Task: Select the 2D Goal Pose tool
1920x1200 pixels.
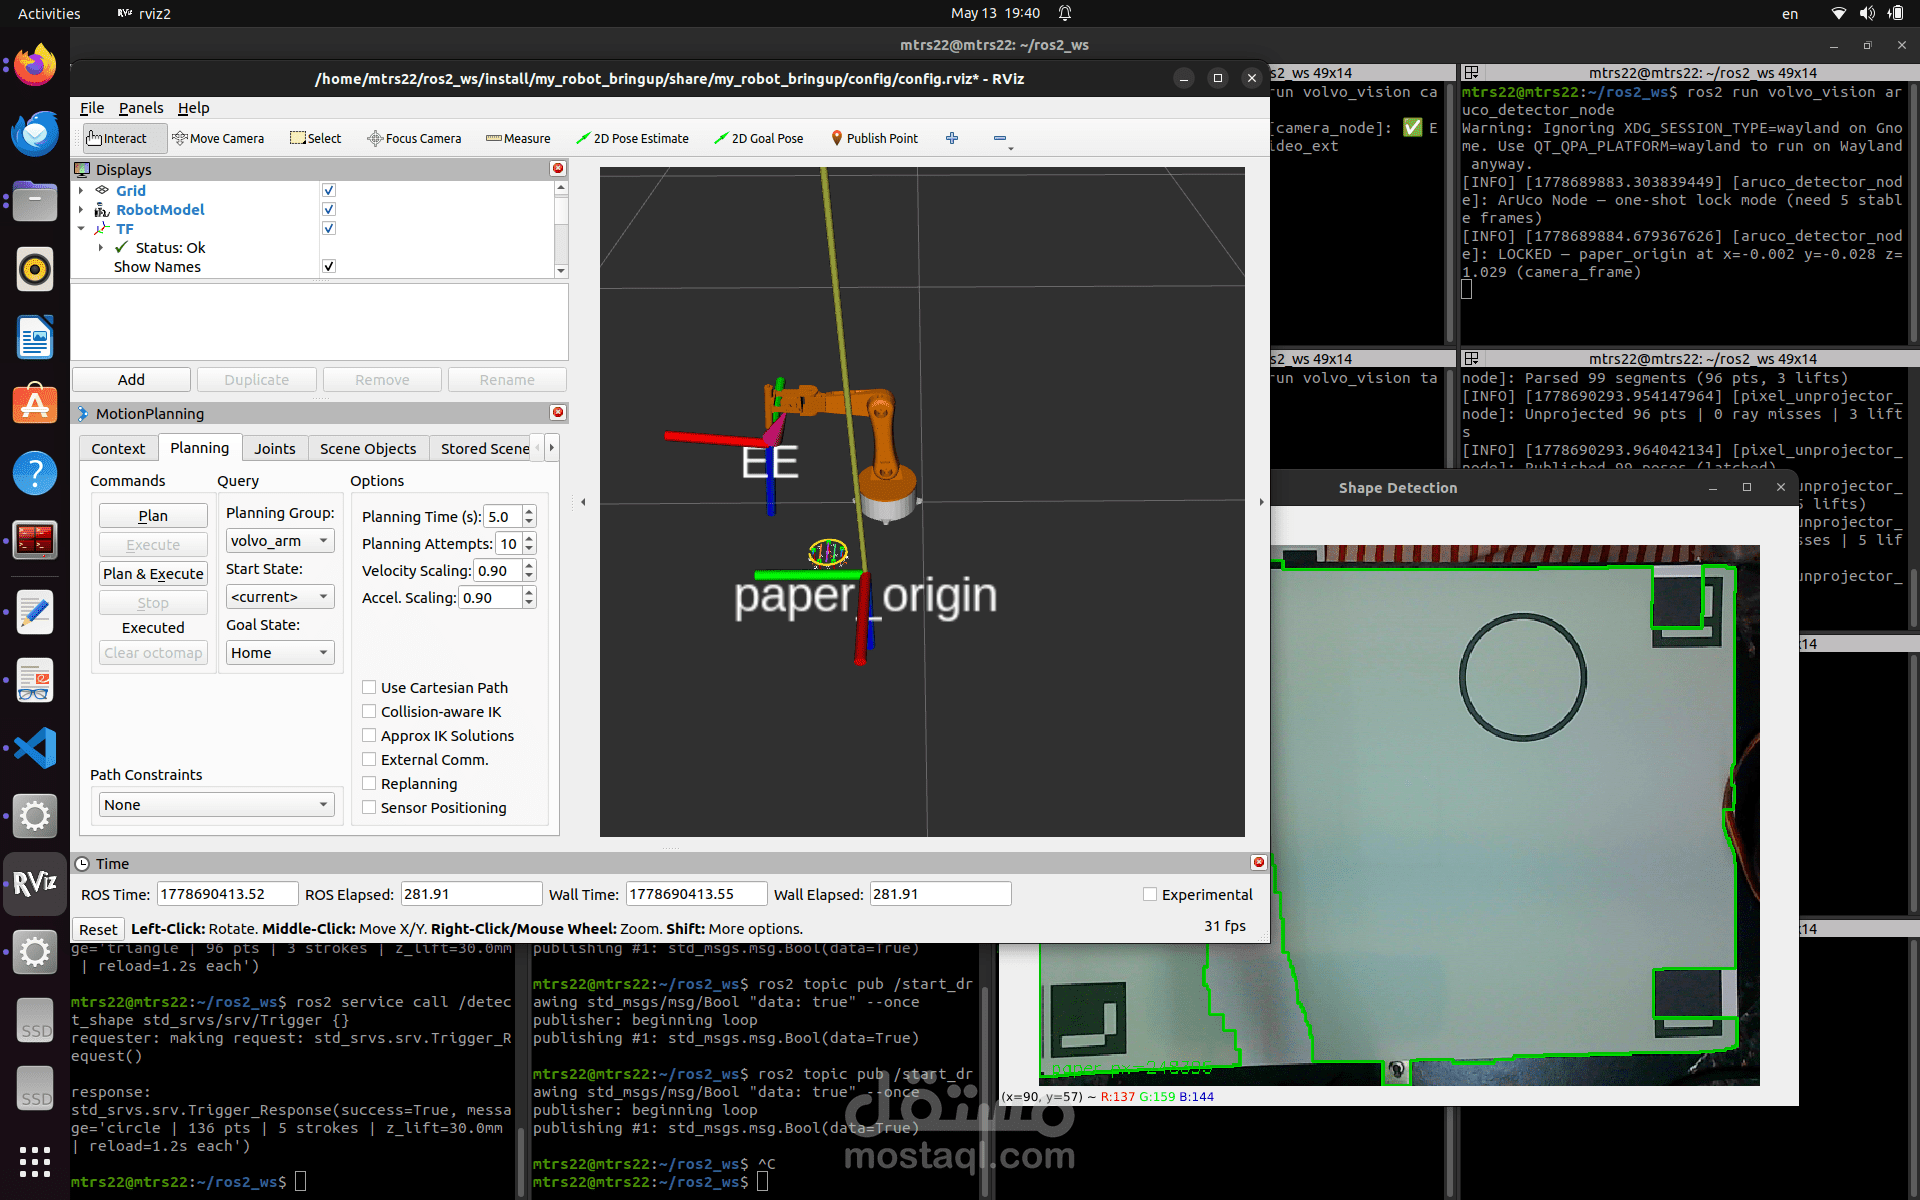Action: click(x=758, y=138)
